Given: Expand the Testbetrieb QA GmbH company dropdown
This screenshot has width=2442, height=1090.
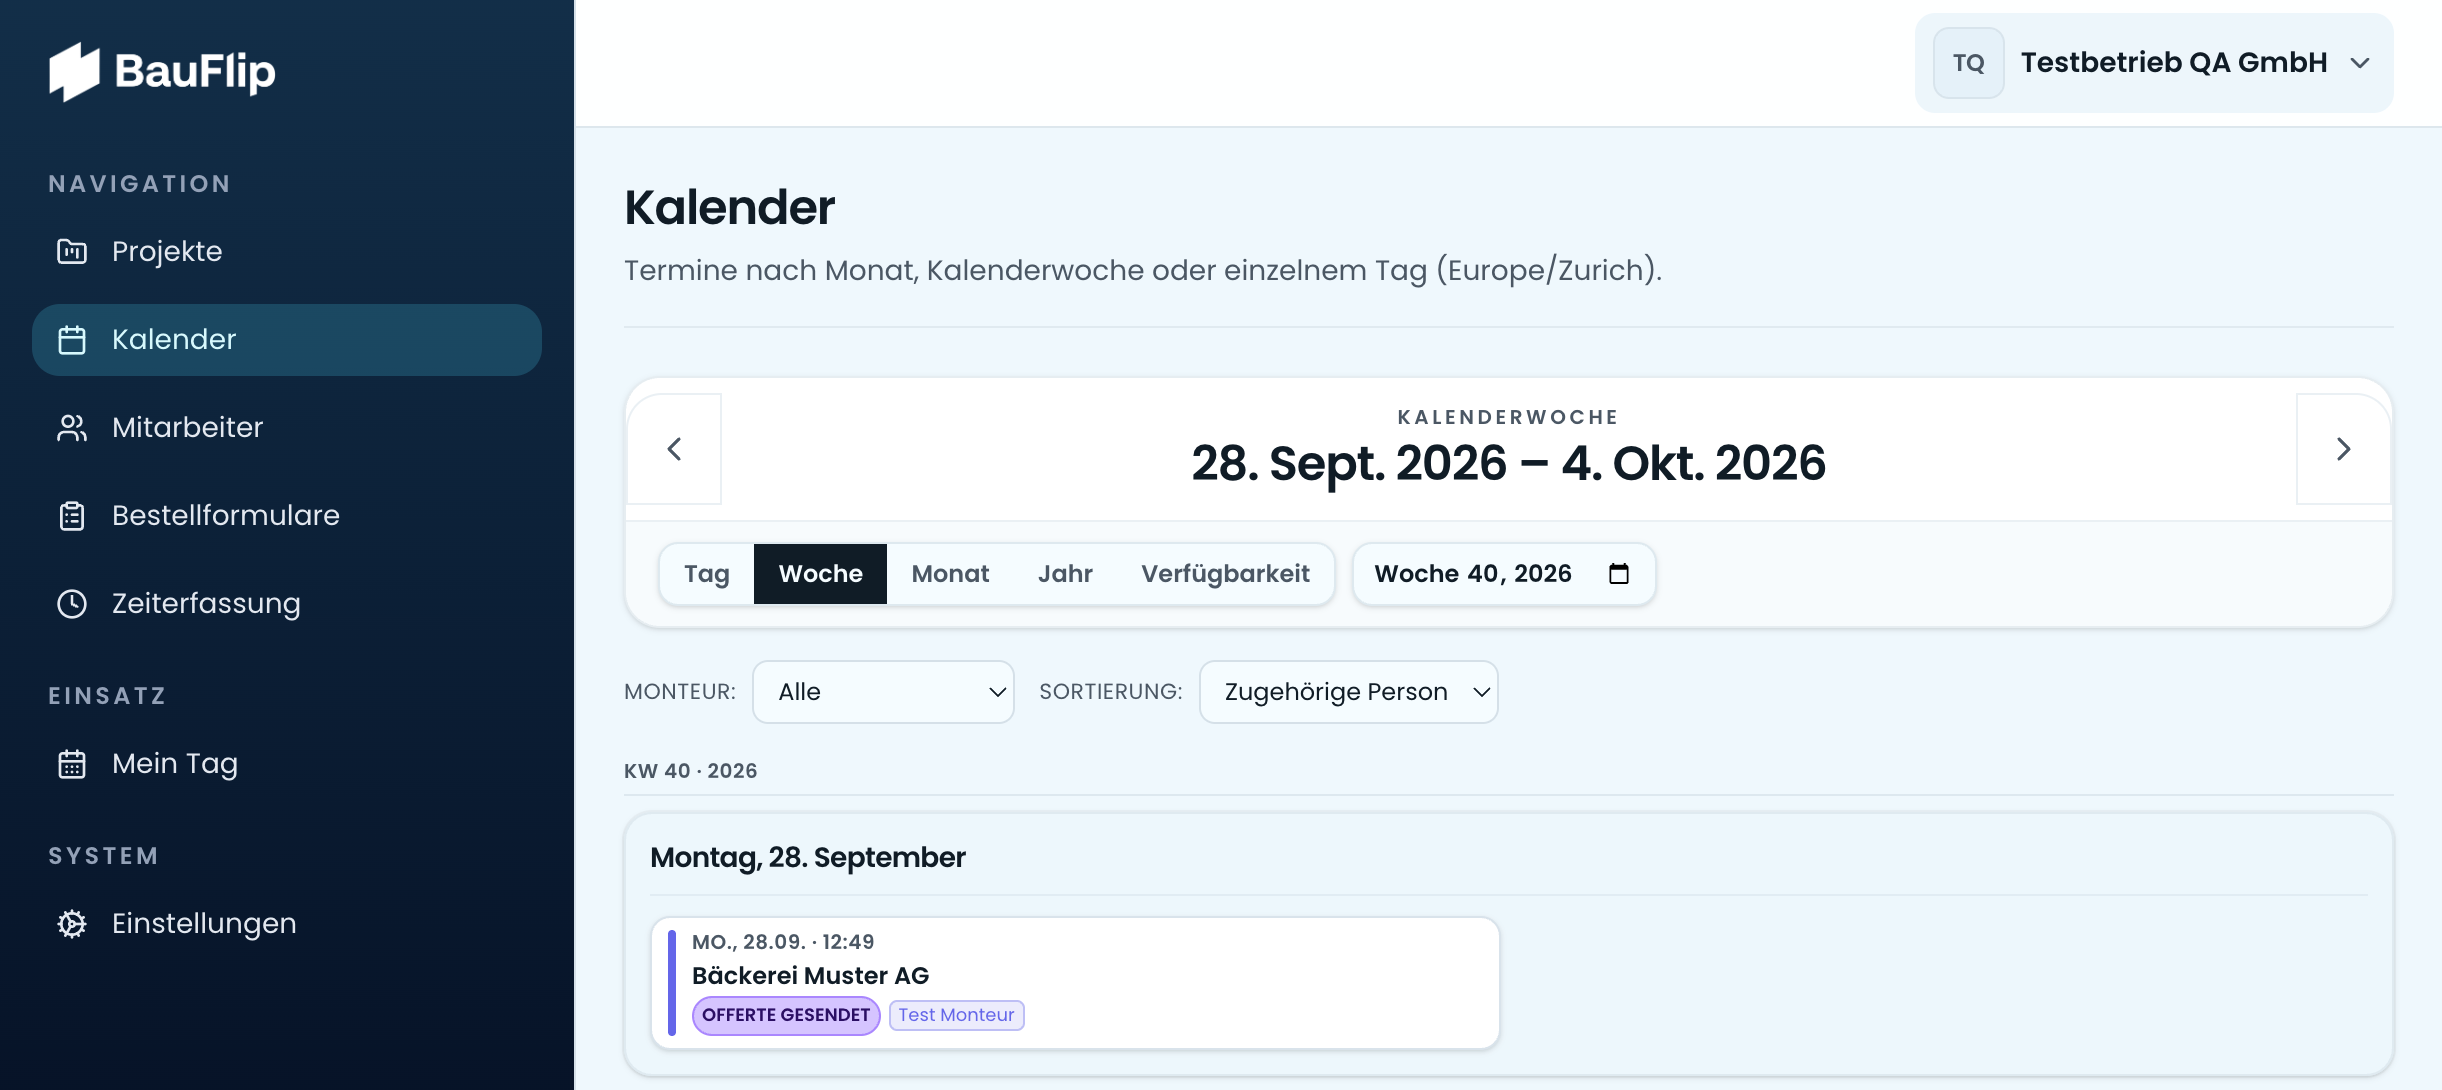Looking at the screenshot, I should (2154, 63).
